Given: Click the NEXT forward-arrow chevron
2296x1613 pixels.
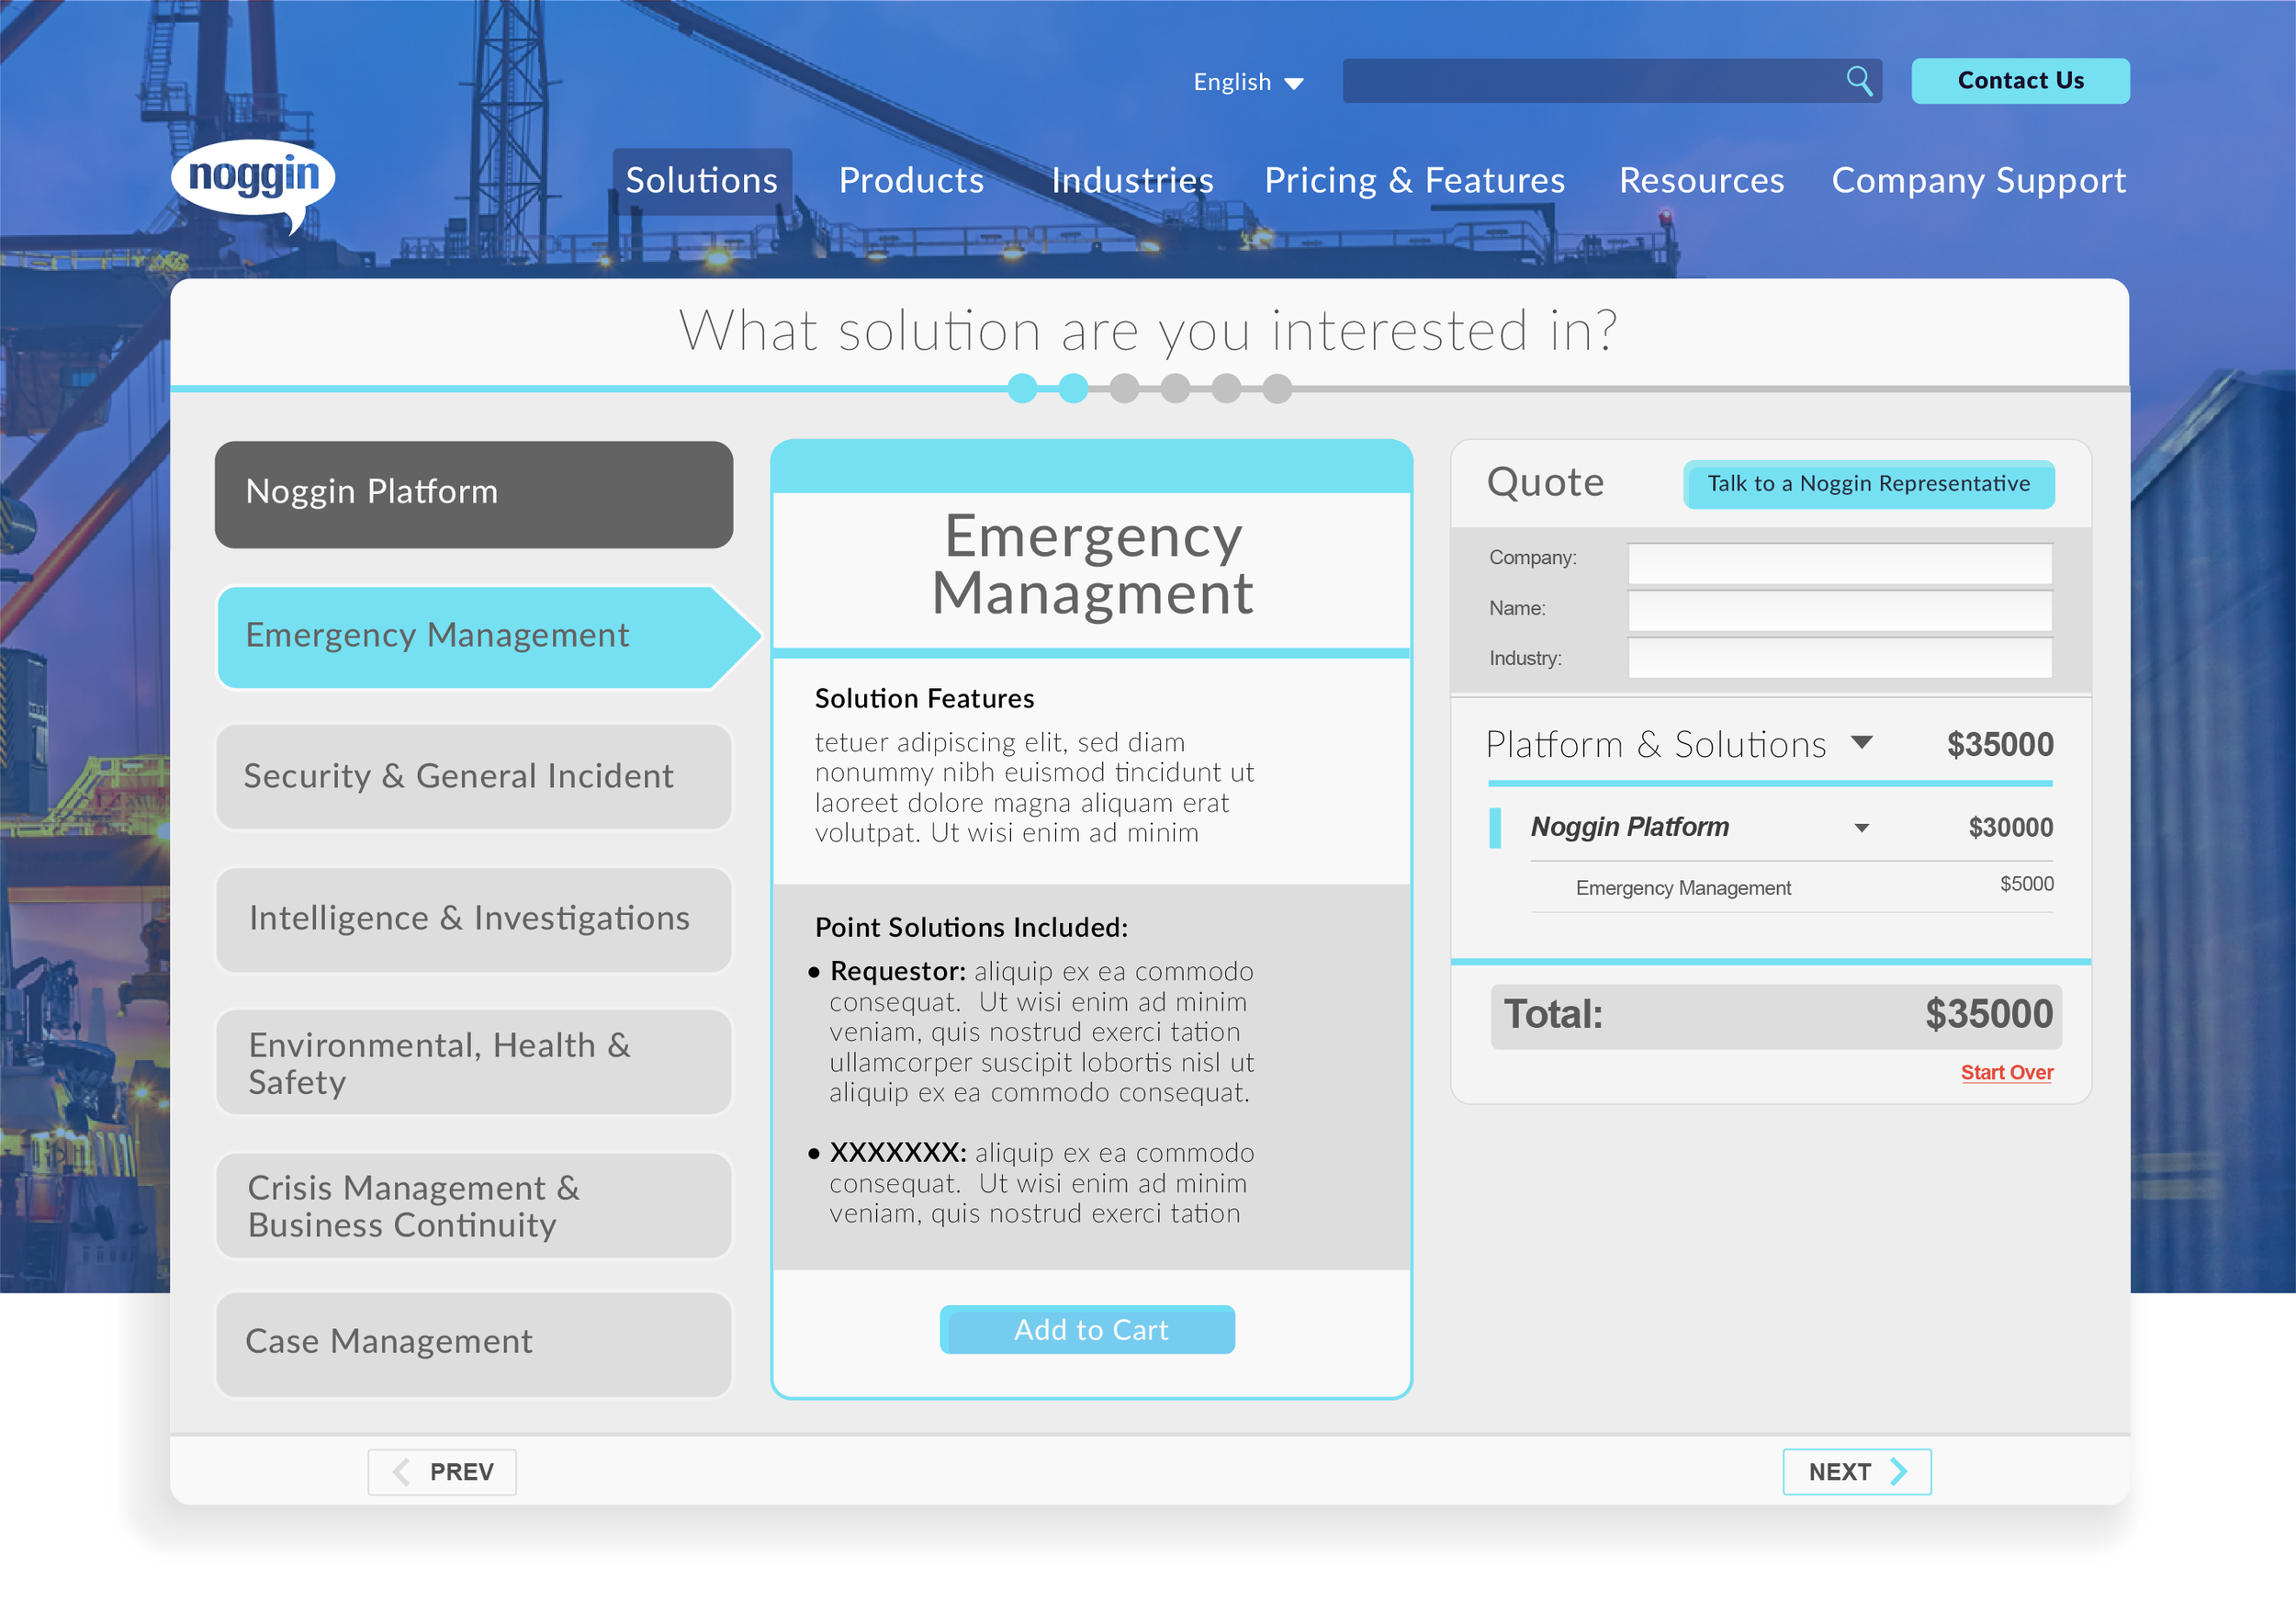Looking at the screenshot, I should tap(1899, 1471).
